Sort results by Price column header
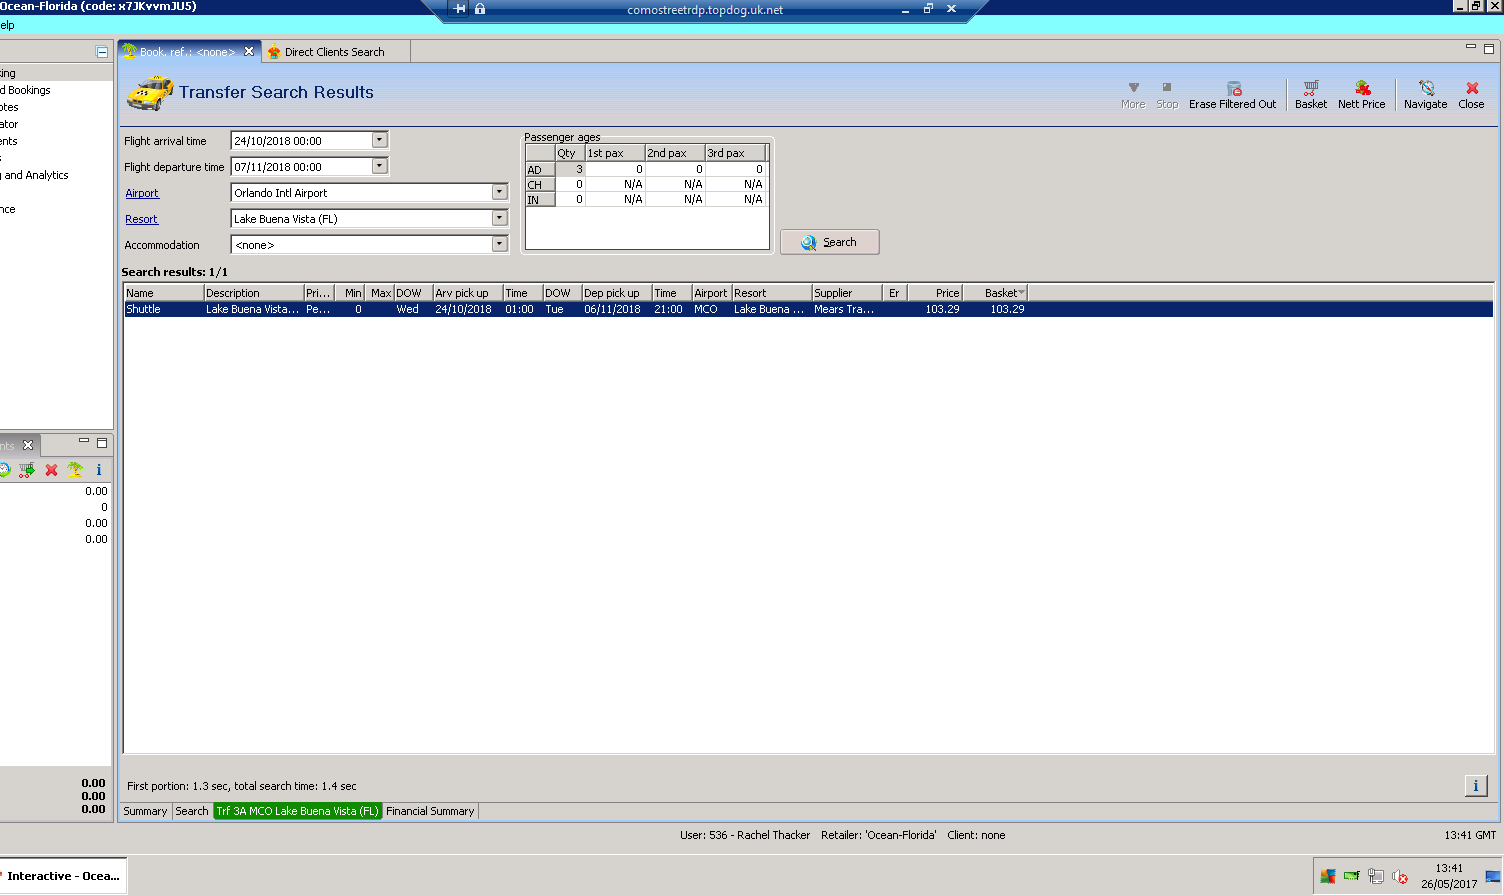 [x=935, y=293]
